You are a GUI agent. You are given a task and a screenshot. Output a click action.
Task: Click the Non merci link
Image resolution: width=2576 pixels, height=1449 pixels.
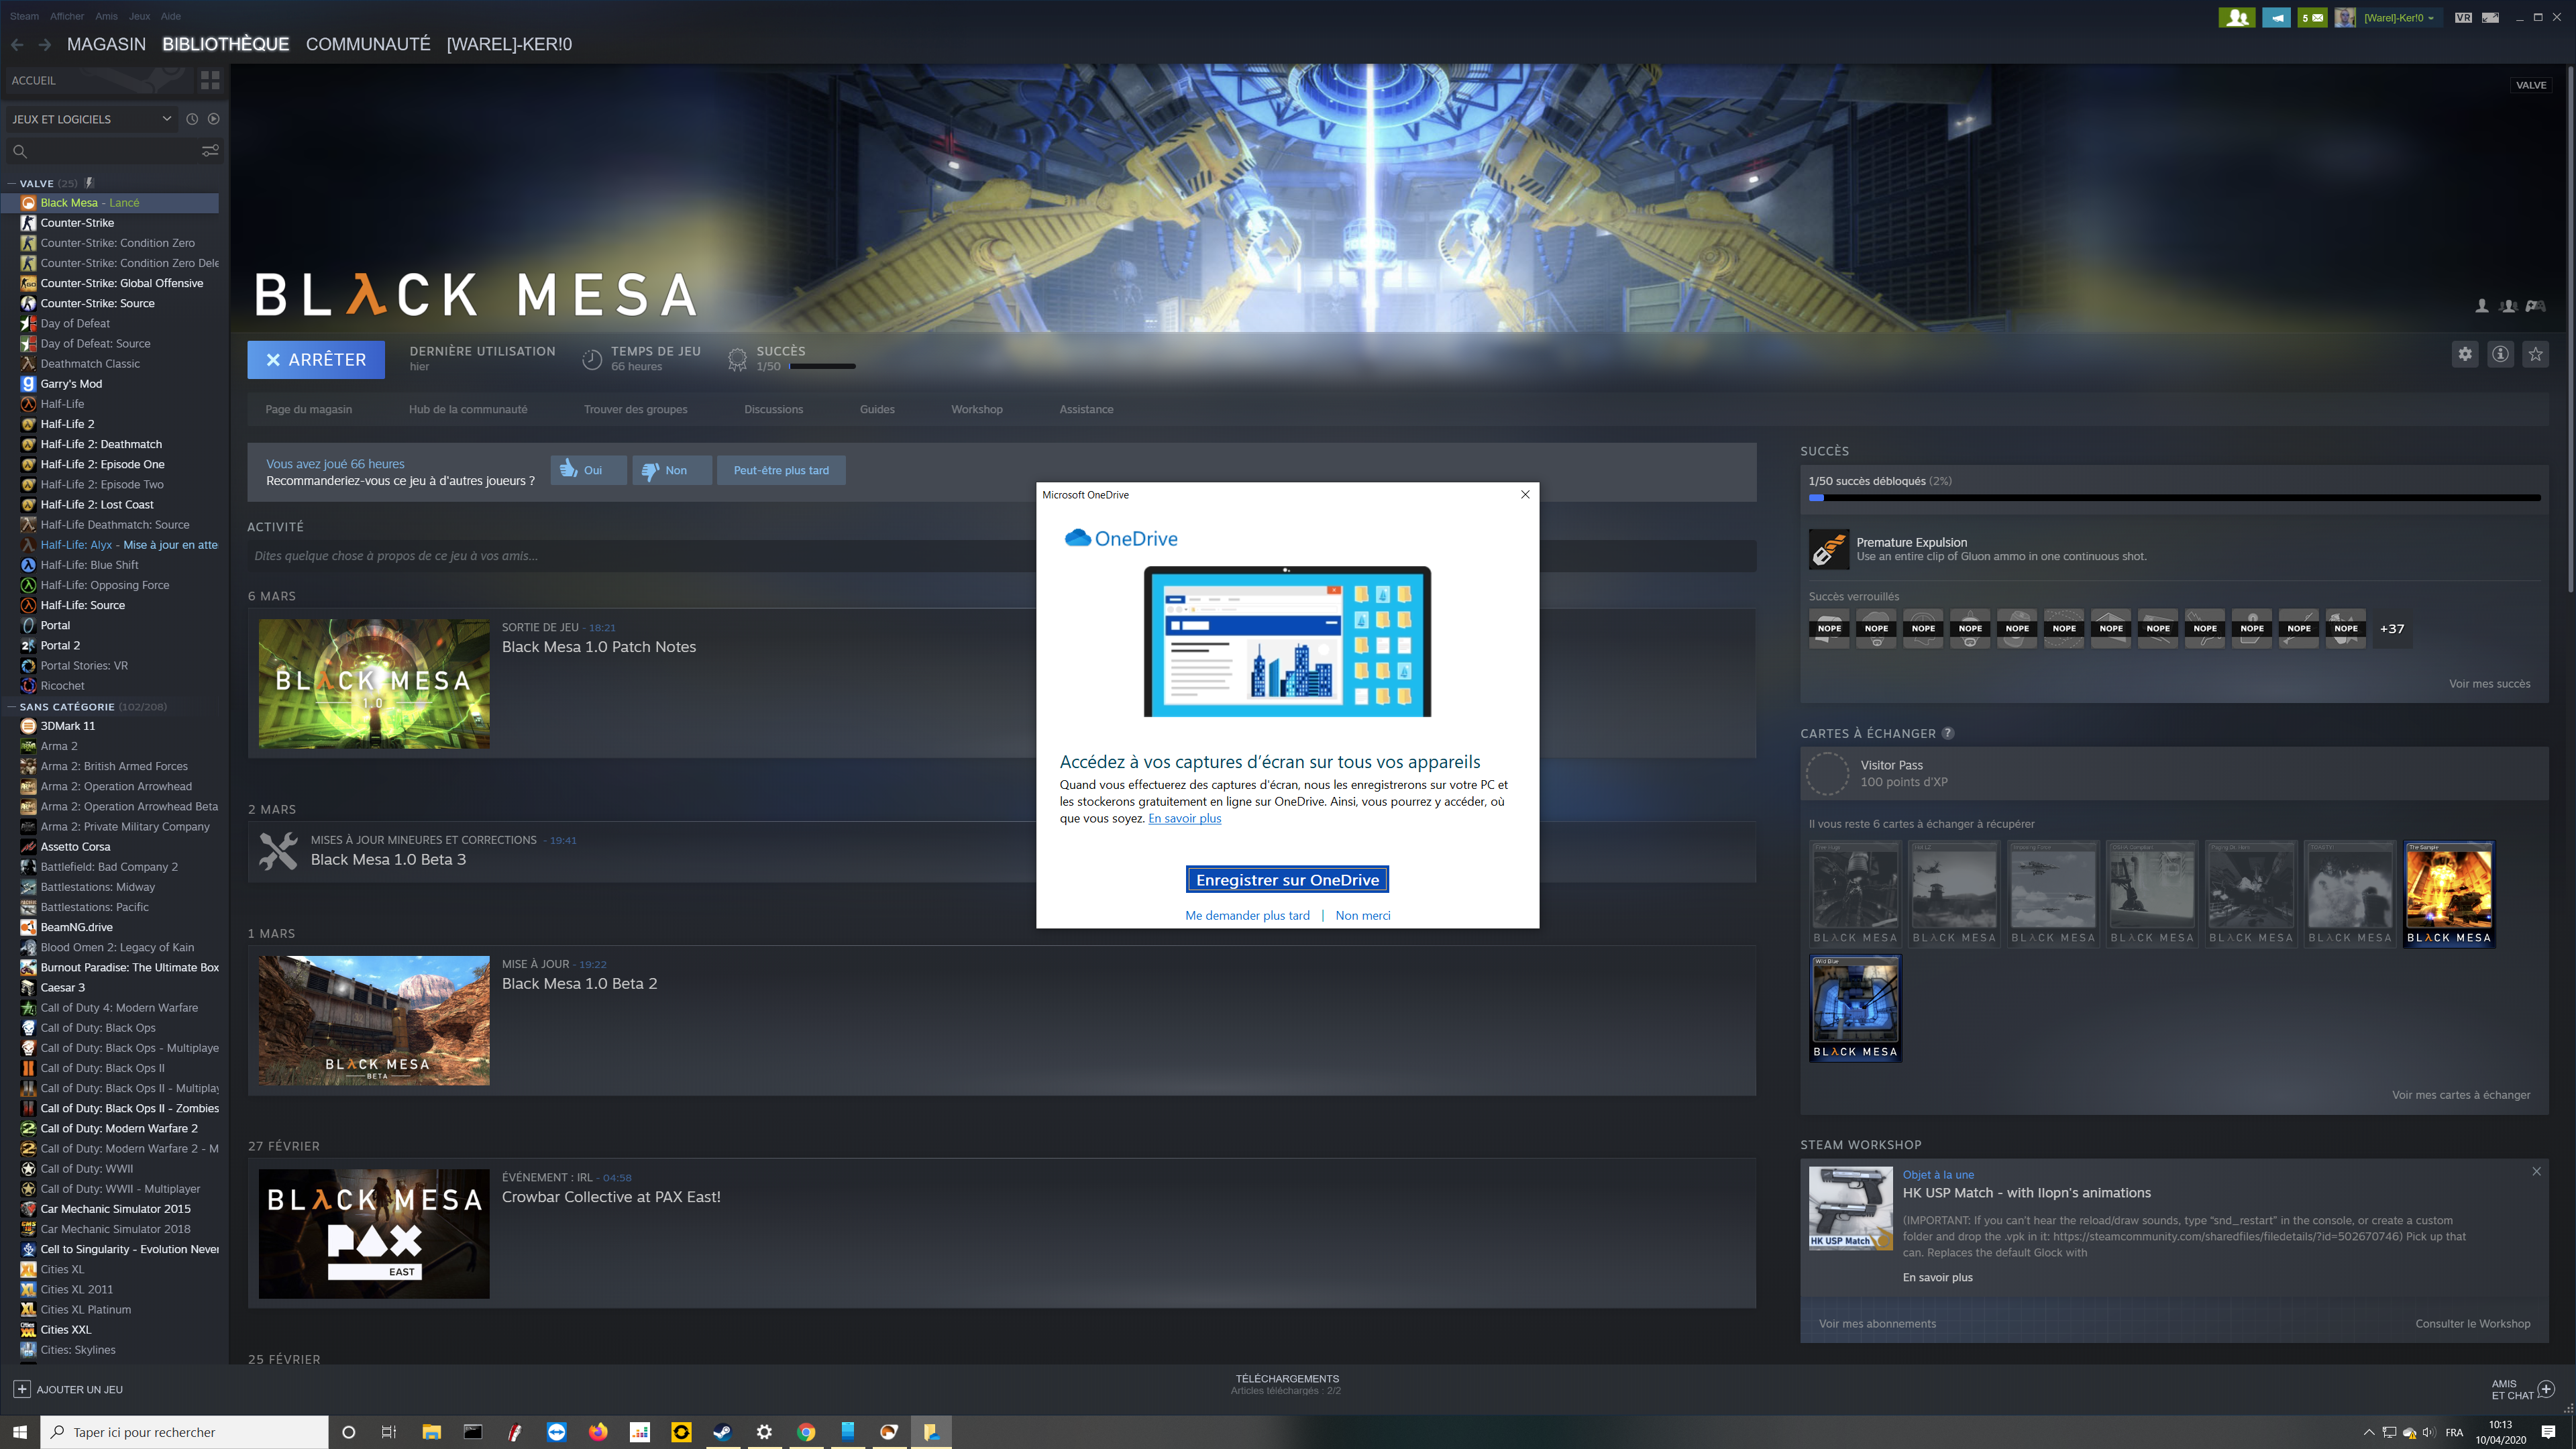tap(1362, 915)
